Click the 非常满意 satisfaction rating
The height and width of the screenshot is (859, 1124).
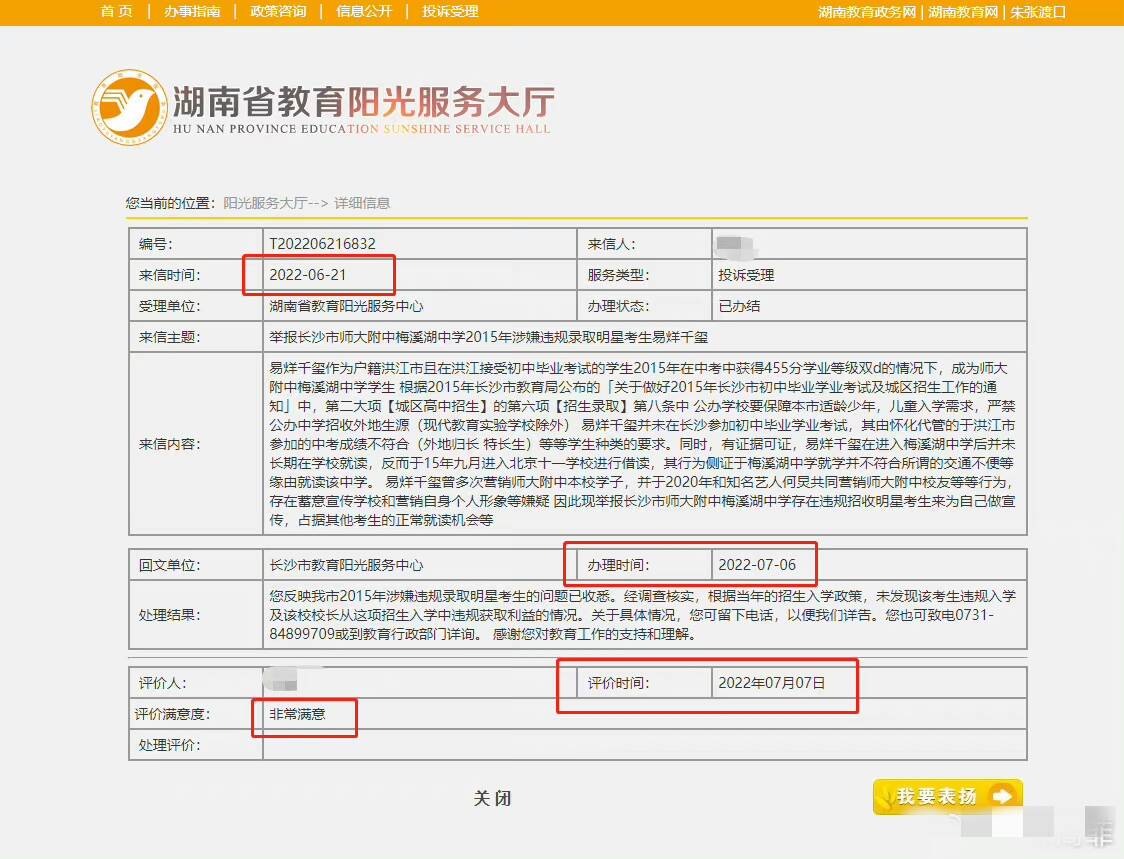click(298, 714)
